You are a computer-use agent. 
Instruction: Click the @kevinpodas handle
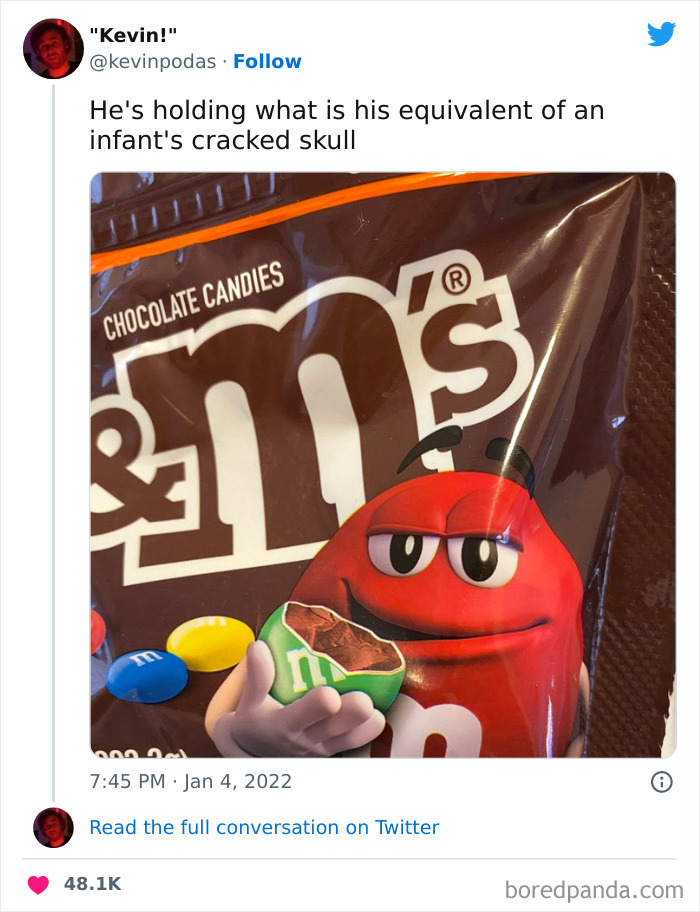(156, 61)
